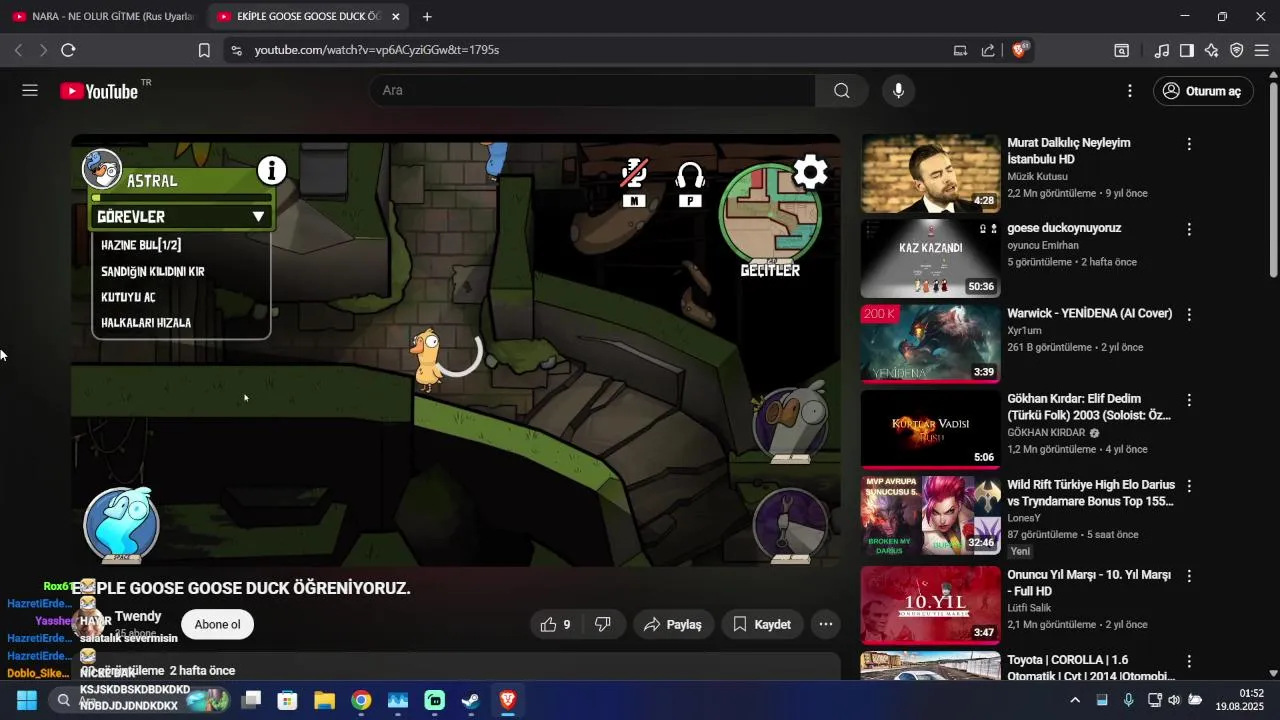Switch to the NARA - NE OLUR GİTME tab
Viewport: 1280px width, 720px height.
[x=104, y=17]
